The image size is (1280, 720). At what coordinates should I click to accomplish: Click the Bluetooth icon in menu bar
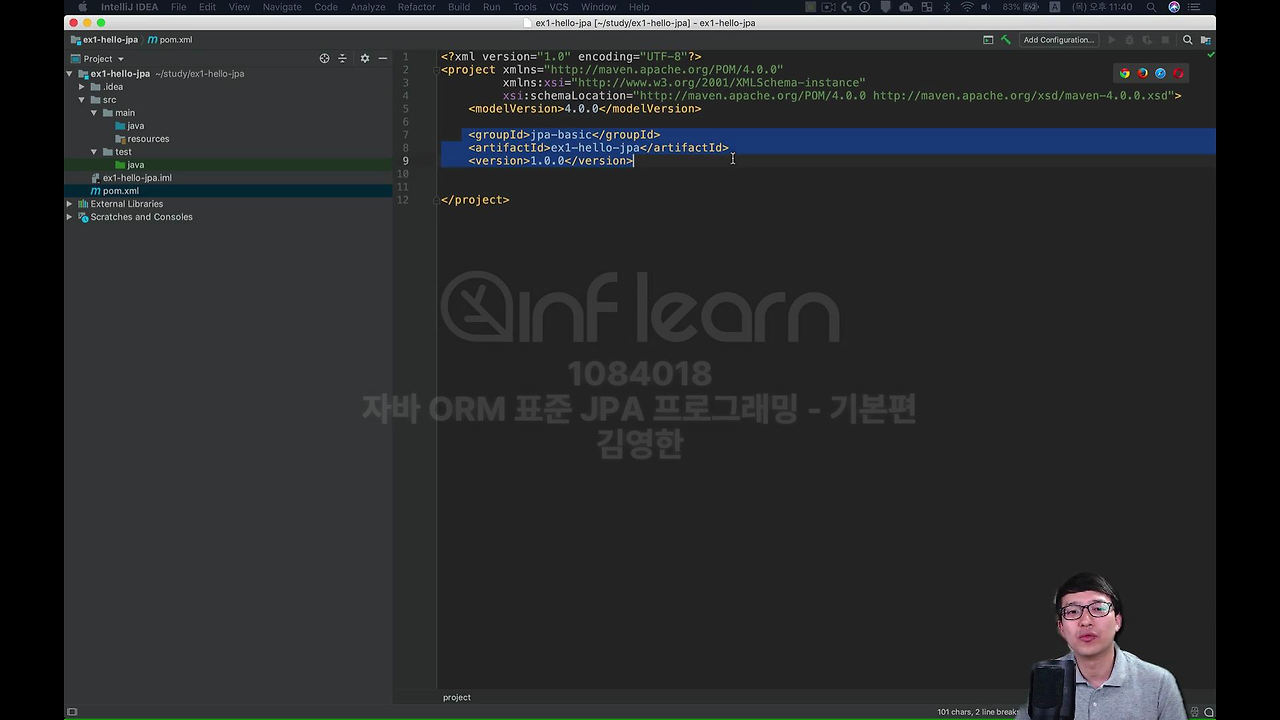[947, 7]
